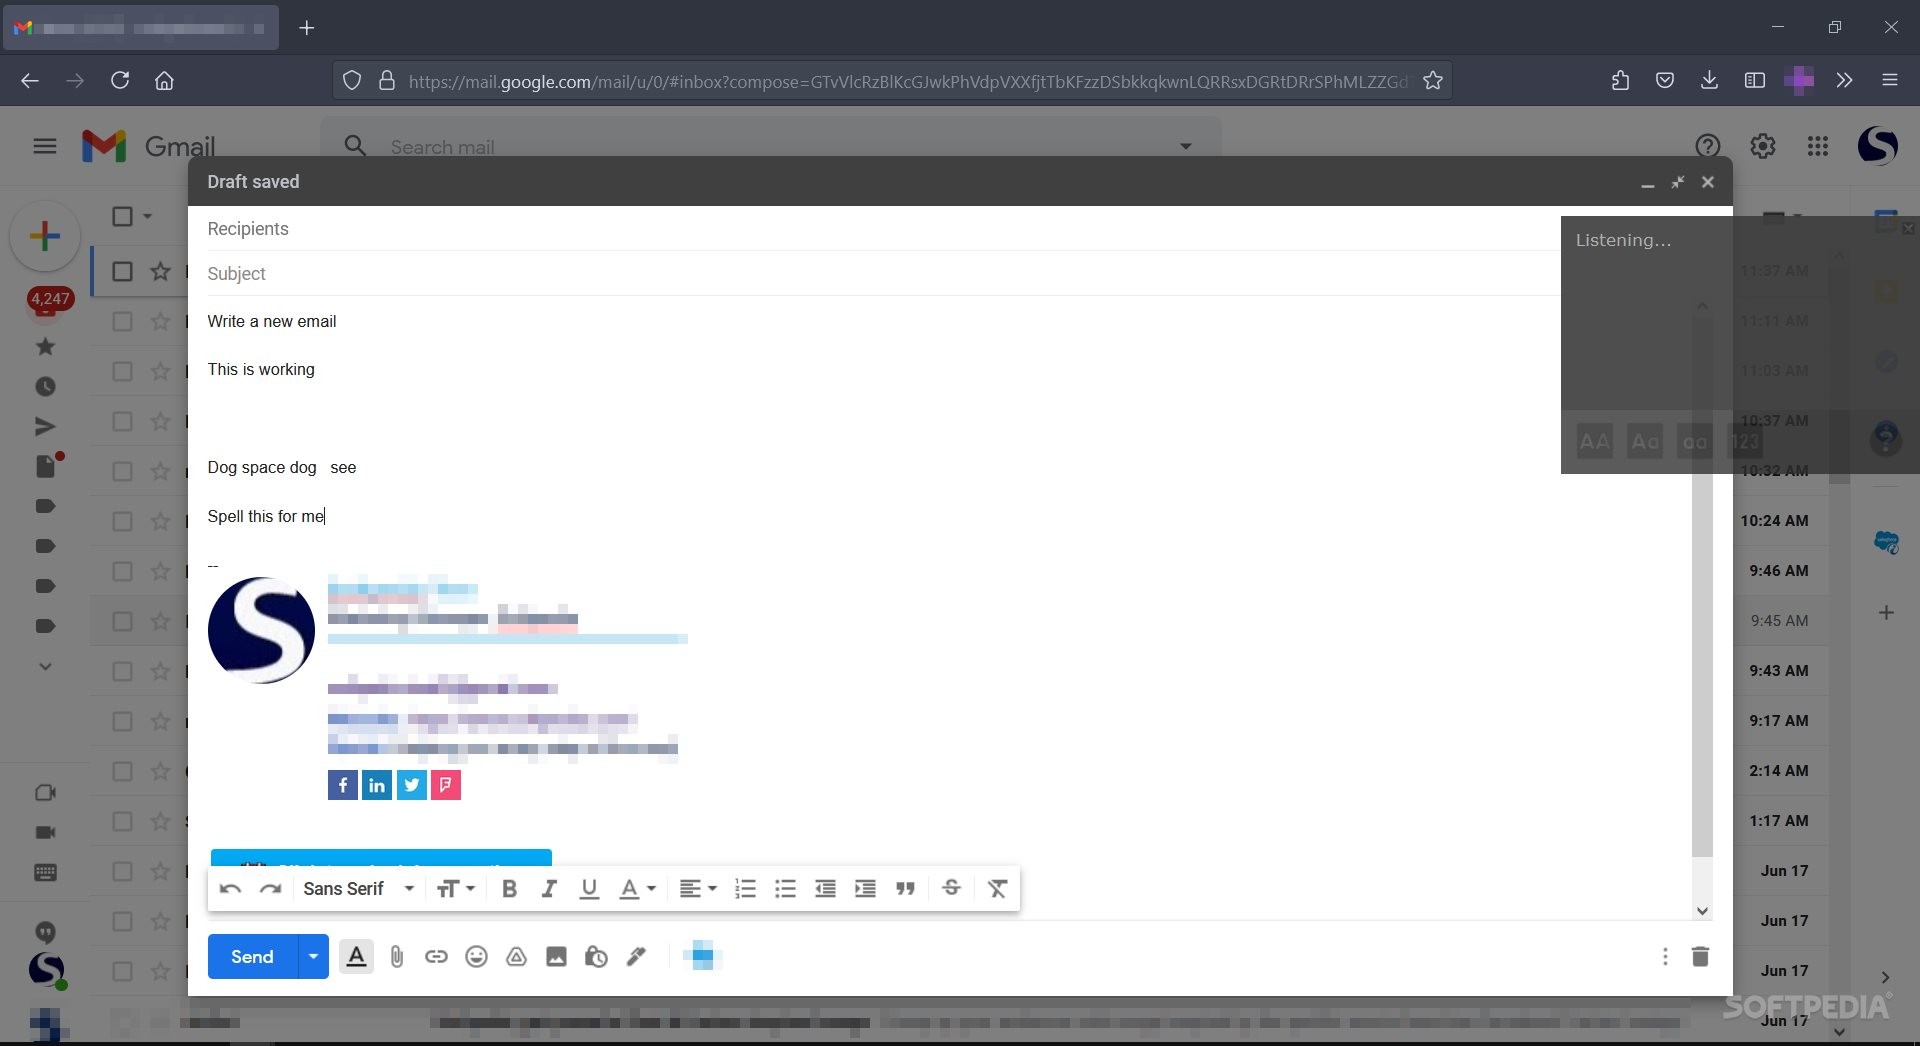Star the email received at 11:37 AM
This screenshot has height=1046, width=1920.
pyautogui.click(x=160, y=271)
